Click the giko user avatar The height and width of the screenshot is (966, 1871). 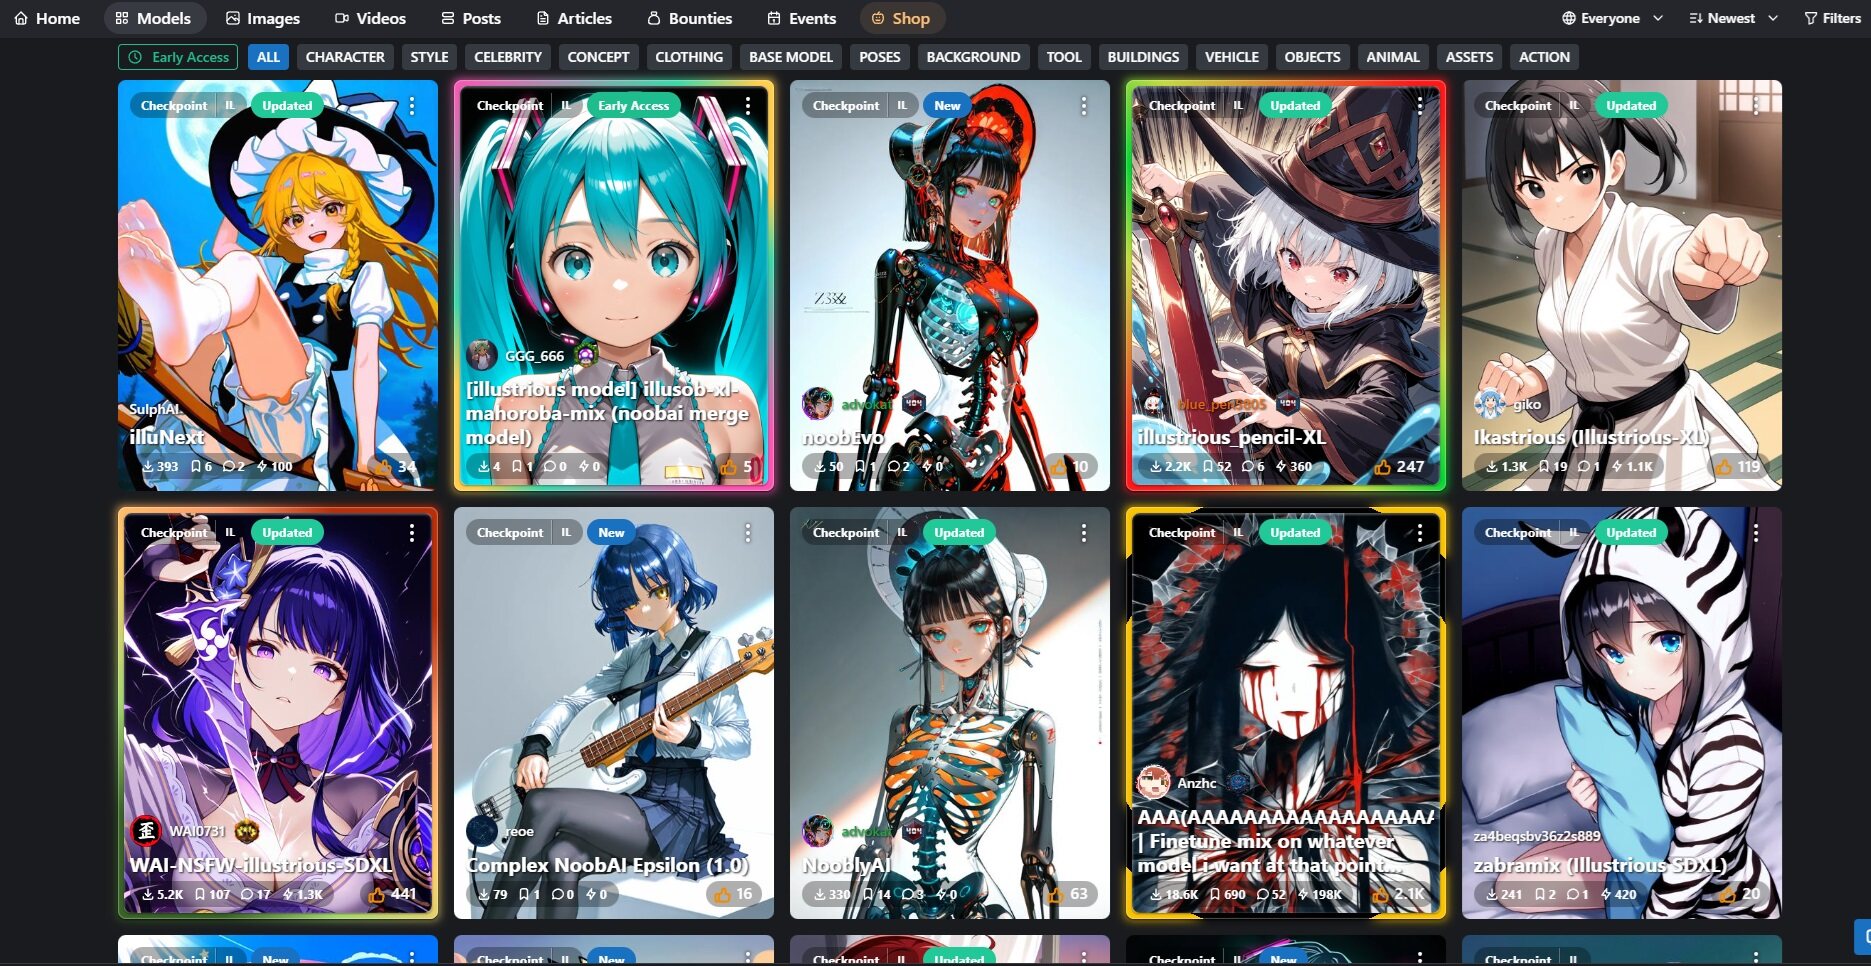pyautogui.click(x=1490, y=403)
